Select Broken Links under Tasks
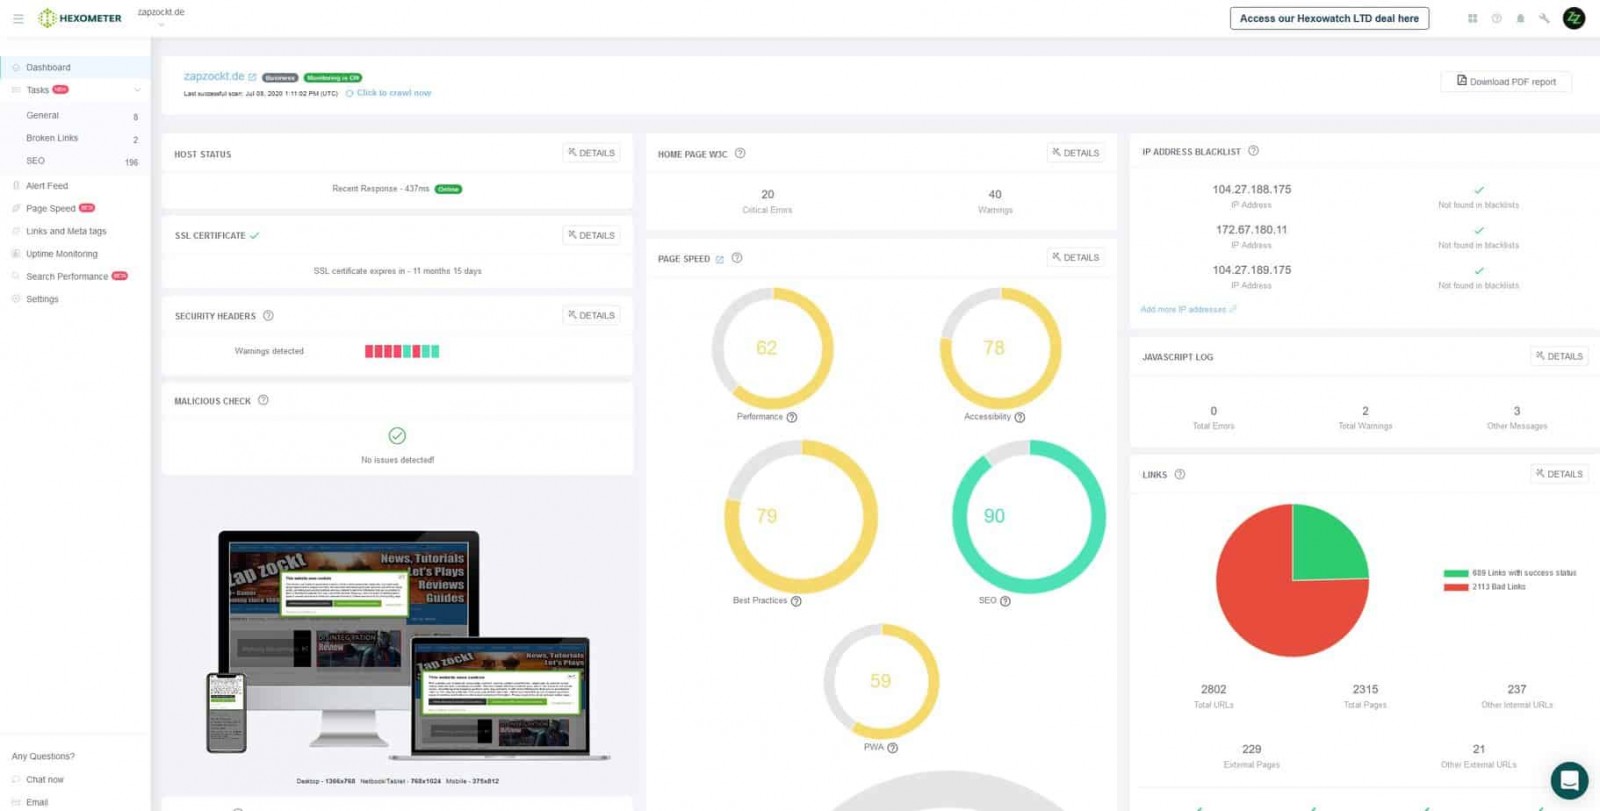Viewport: 1600px width, 811px height. [x=52, y=138]
